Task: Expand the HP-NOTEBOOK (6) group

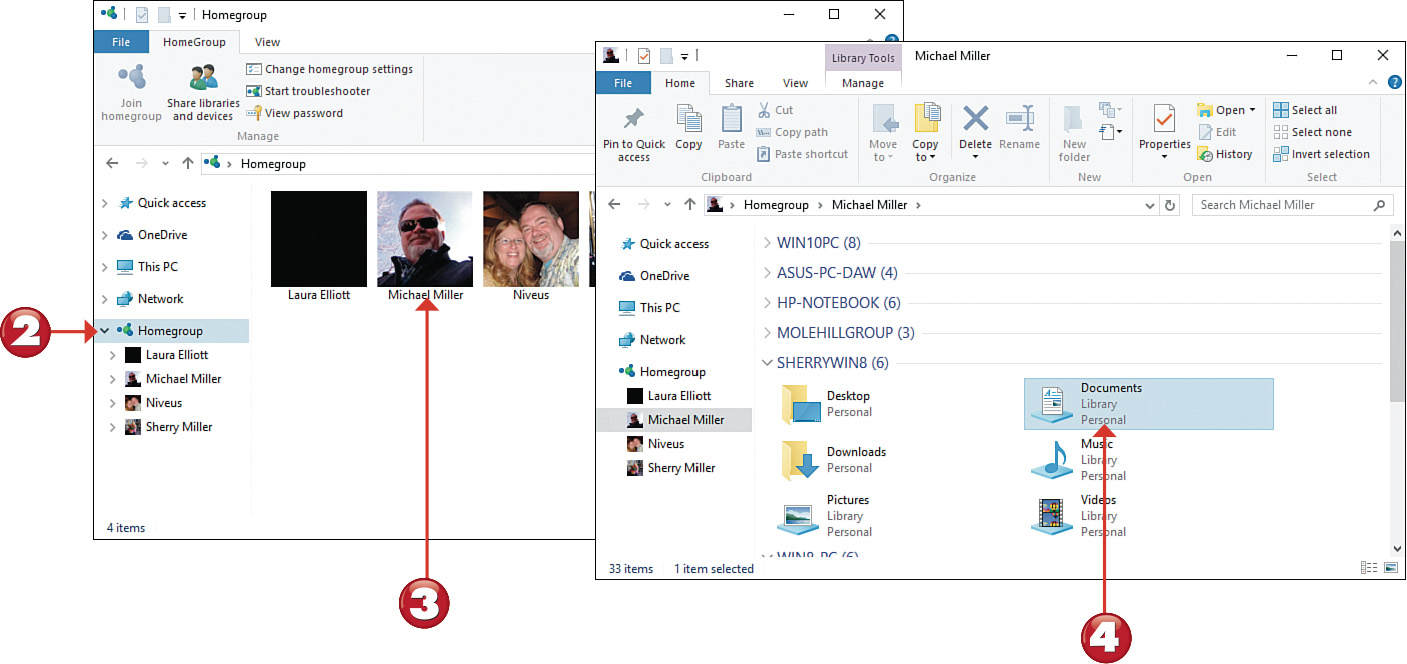Action: 768,303
